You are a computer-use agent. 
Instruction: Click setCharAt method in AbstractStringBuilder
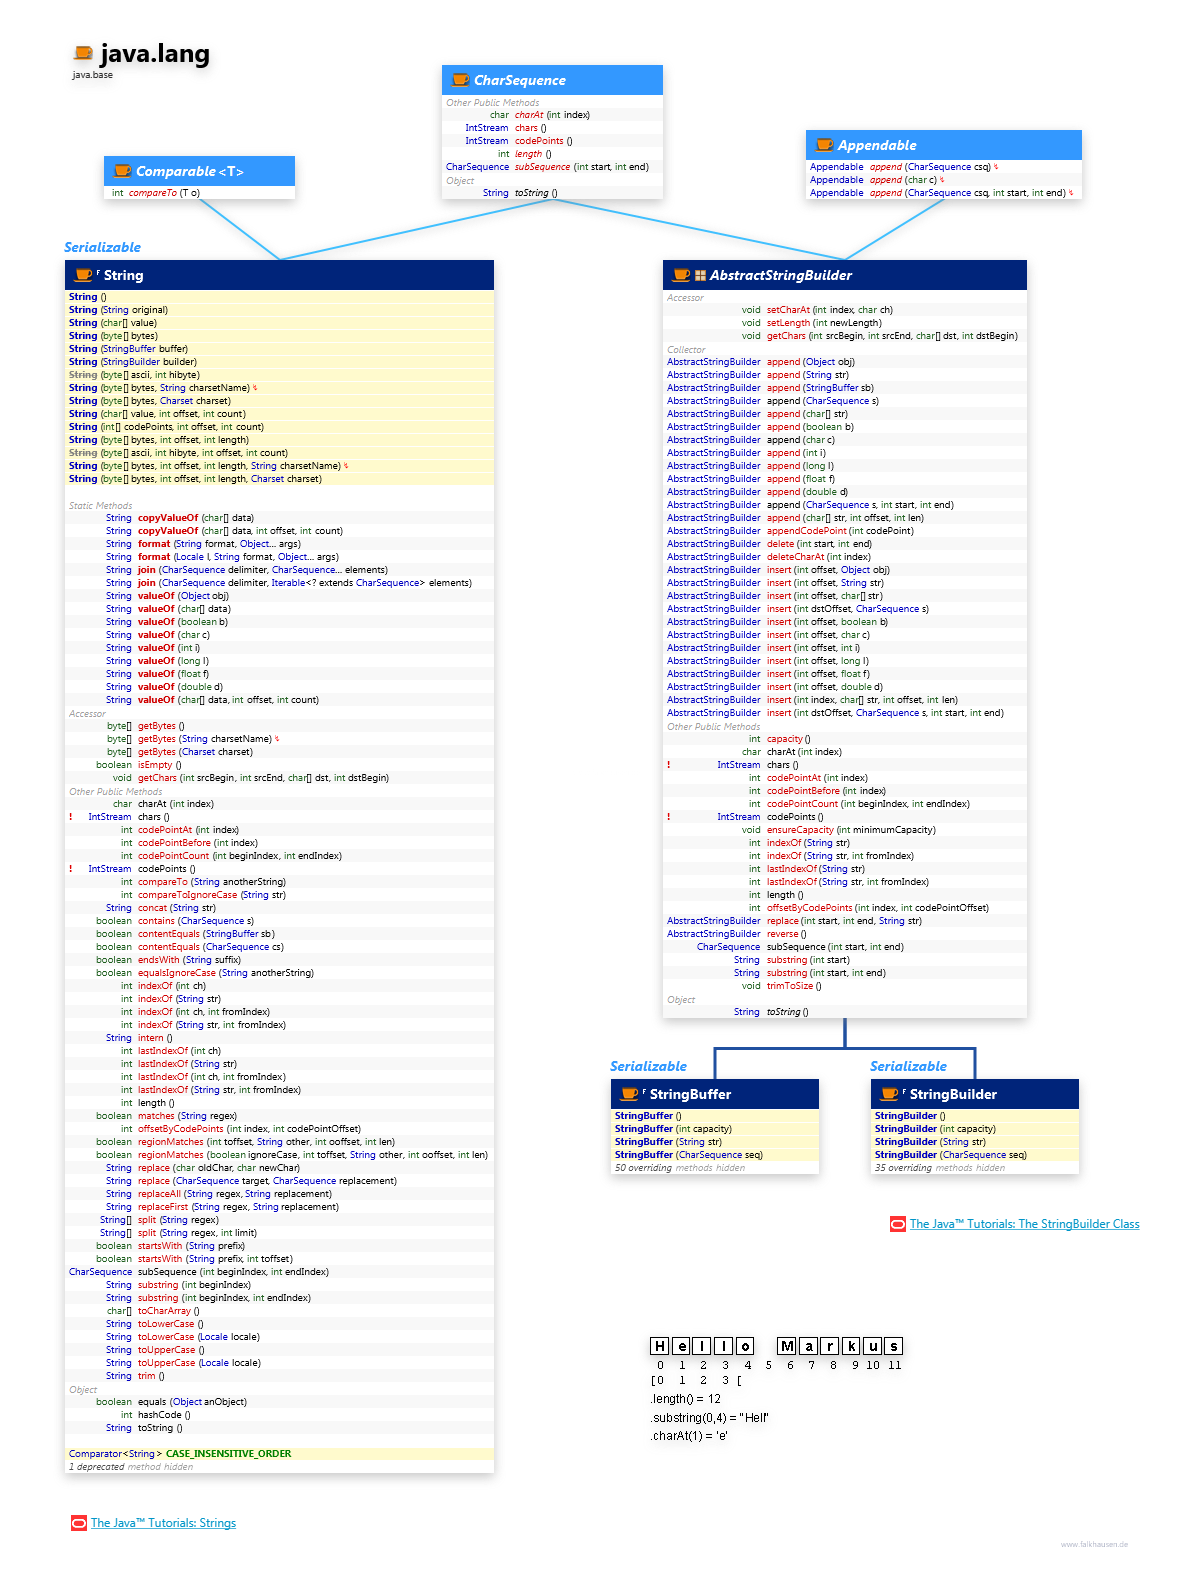[830, 310]
